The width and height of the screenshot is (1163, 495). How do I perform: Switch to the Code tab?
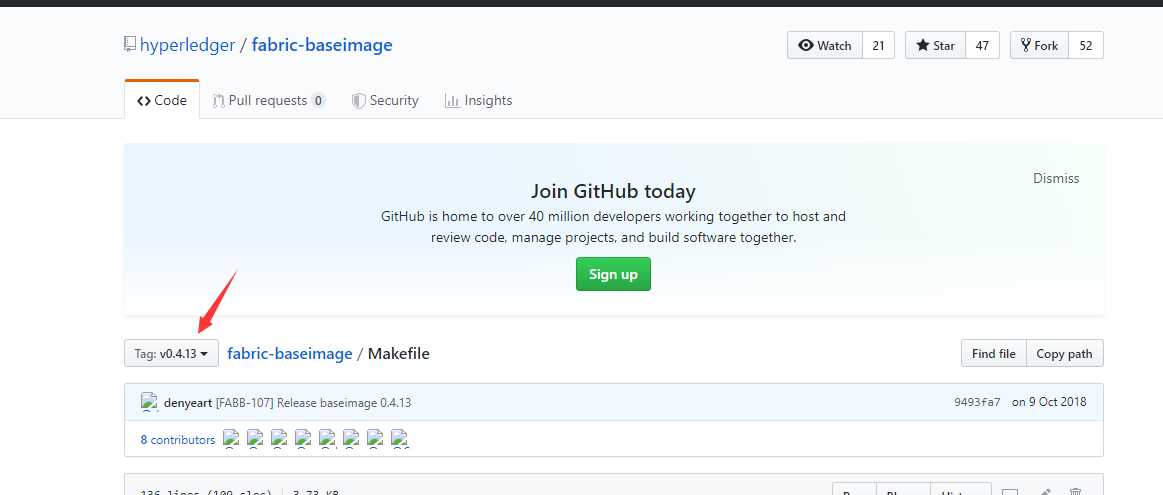[x=162, y=100]
